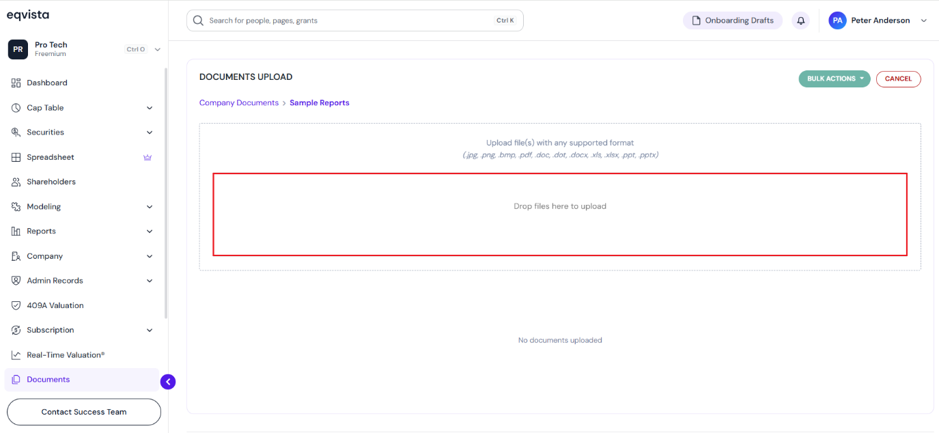Click the Dashboard grid icon in sidebar
Image resolution: width=939 pixels, height=433 pixels.
point(16,83)
